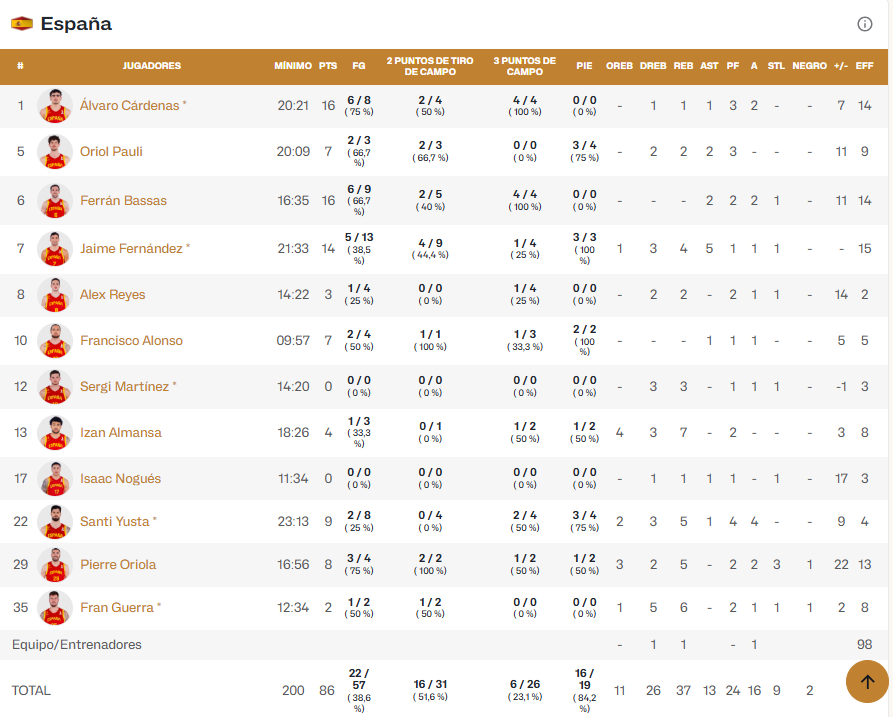
Task: Open Jaime Fernández player link
Action: pos(131,249)
